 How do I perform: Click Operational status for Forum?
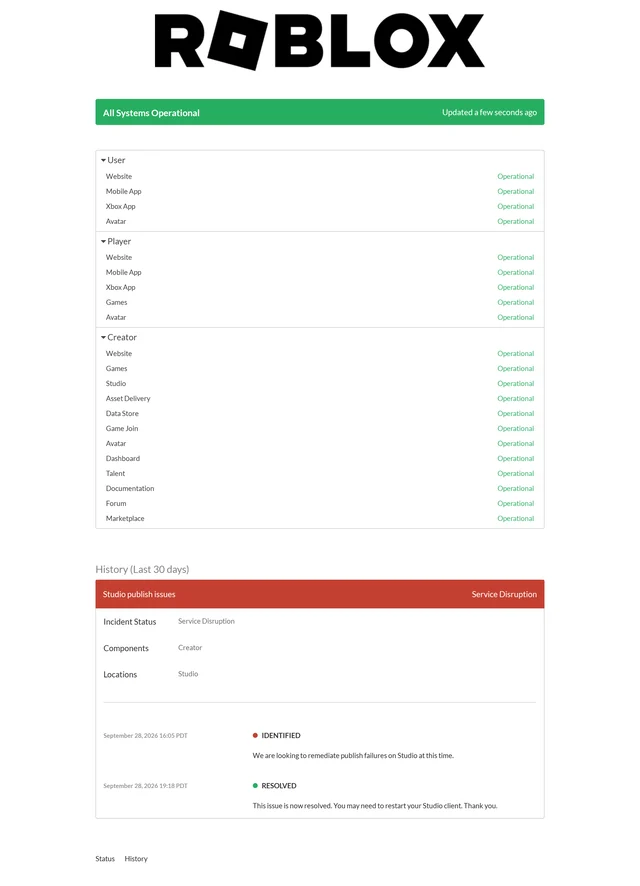coord(516,503)
